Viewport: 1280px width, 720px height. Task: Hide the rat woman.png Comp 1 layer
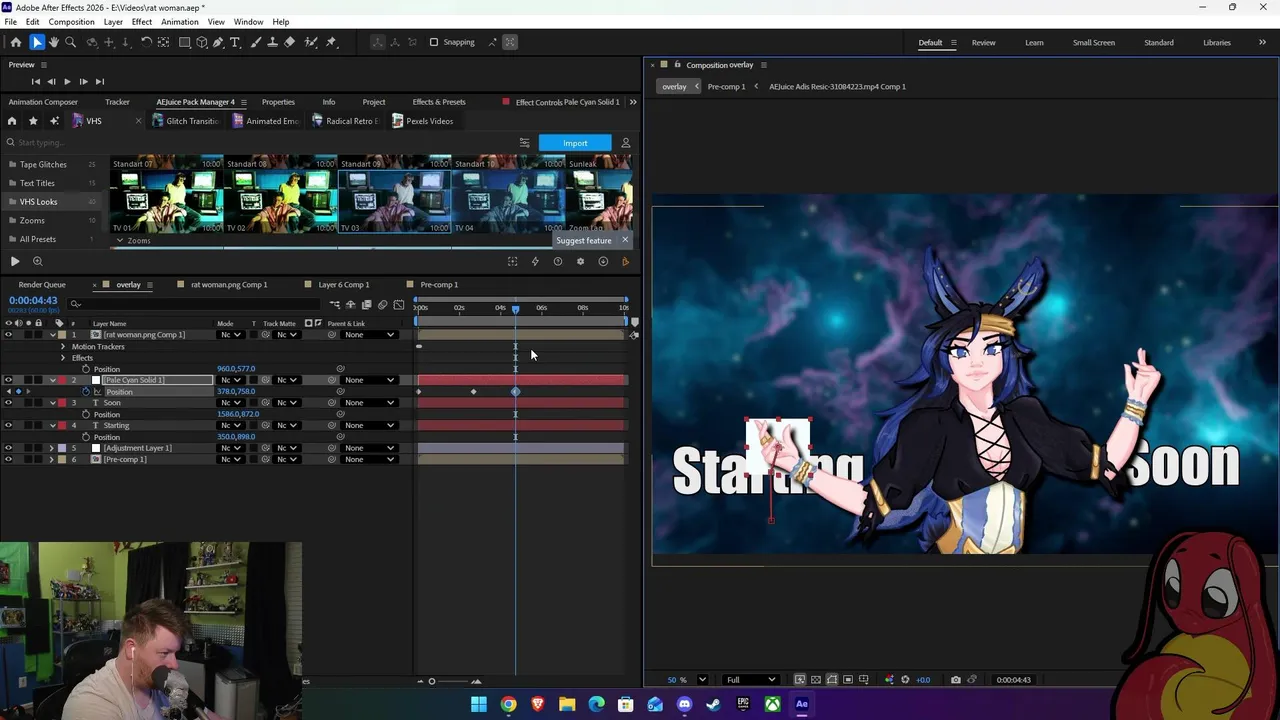8,334
